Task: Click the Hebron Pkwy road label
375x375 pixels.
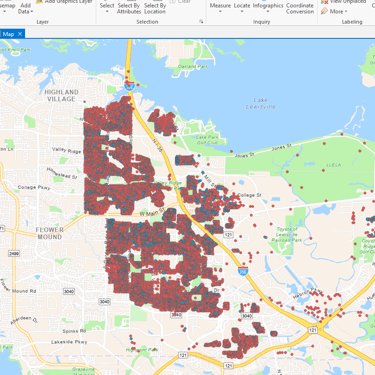Action: 308,293
